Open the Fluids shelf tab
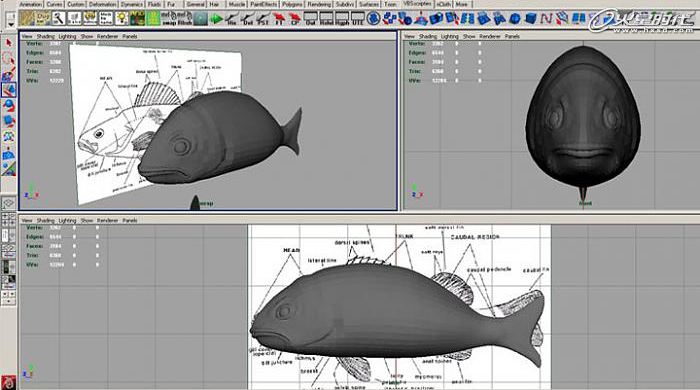The image size is (700, 390). coord(154,4)
